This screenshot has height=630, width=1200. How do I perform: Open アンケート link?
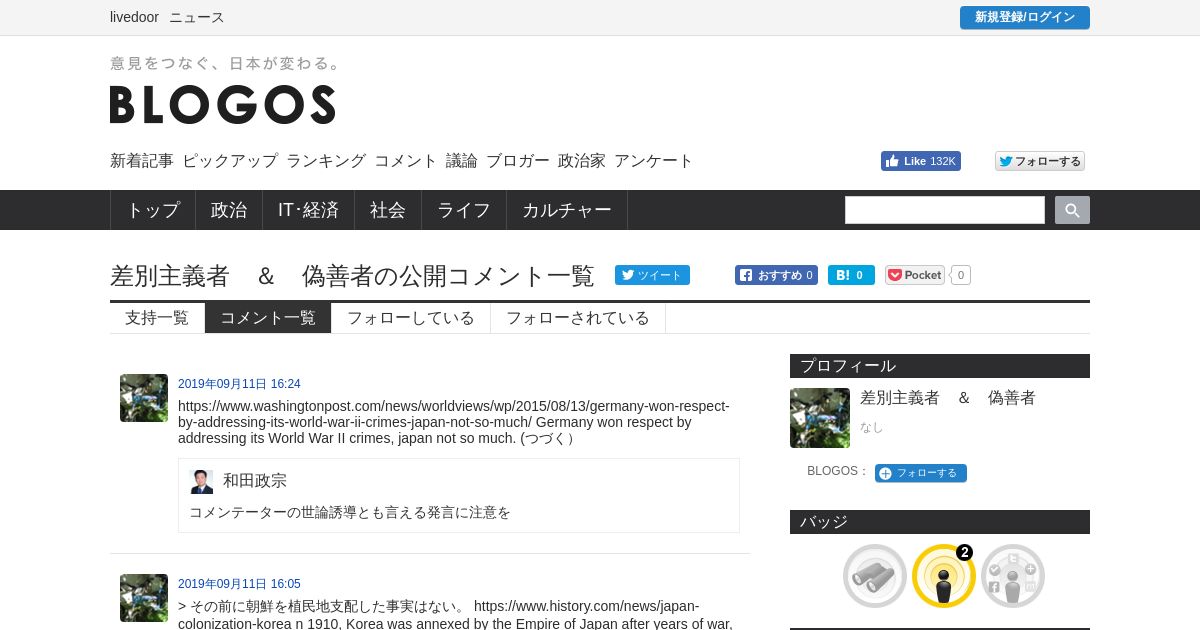(654, 161)
